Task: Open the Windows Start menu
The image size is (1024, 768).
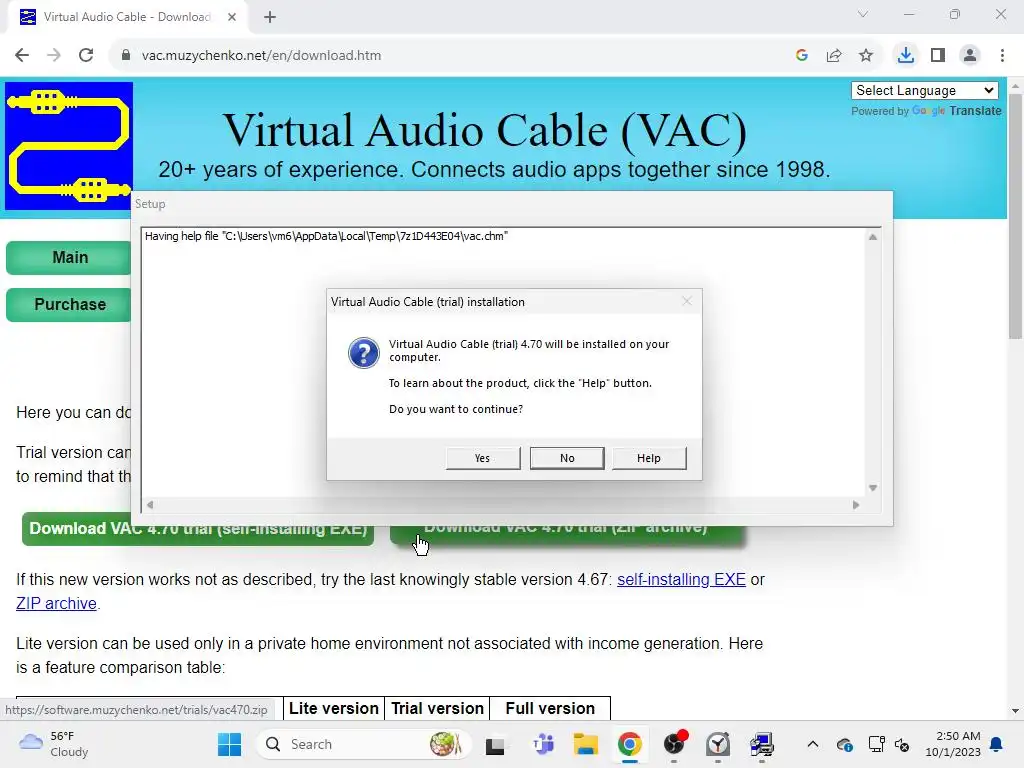Action: [229, 744]
